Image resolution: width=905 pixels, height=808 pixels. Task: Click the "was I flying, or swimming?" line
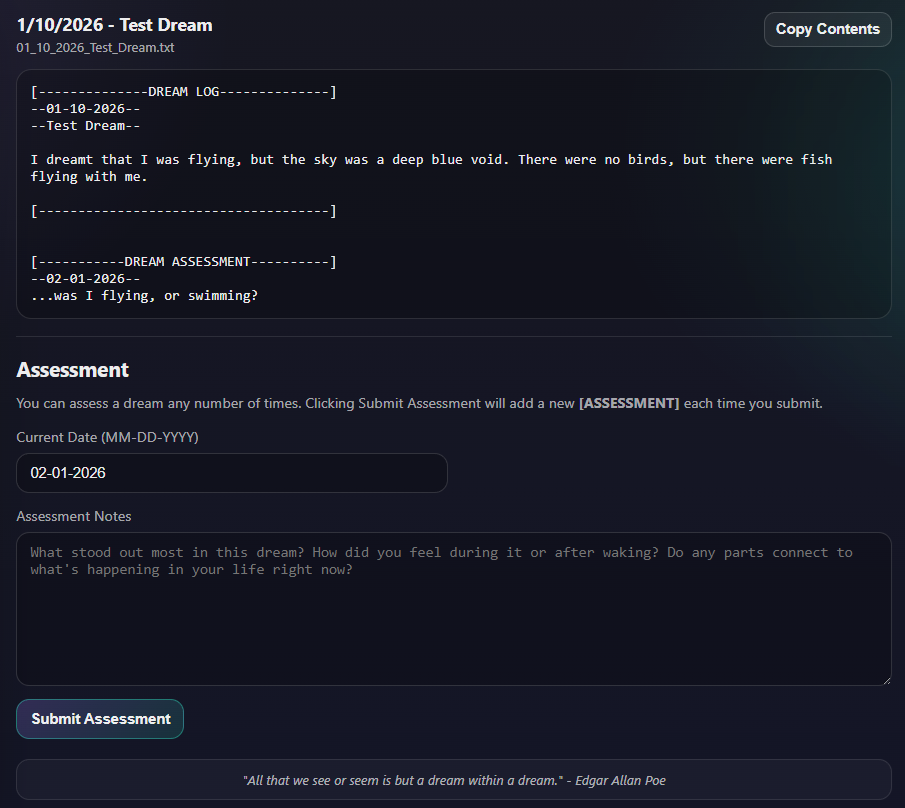[144, 296]
